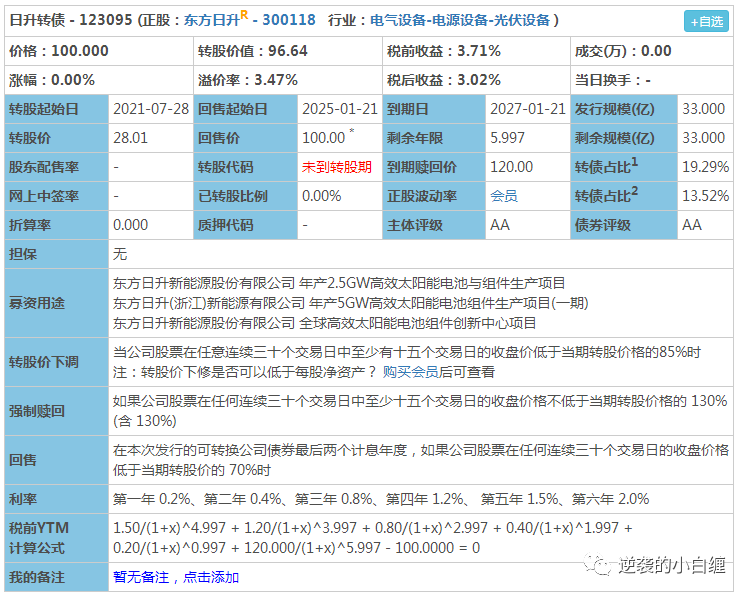The height and width of the screenshot is (597, 749).
Task: Click the +自选 button
Action: (706, 21)
